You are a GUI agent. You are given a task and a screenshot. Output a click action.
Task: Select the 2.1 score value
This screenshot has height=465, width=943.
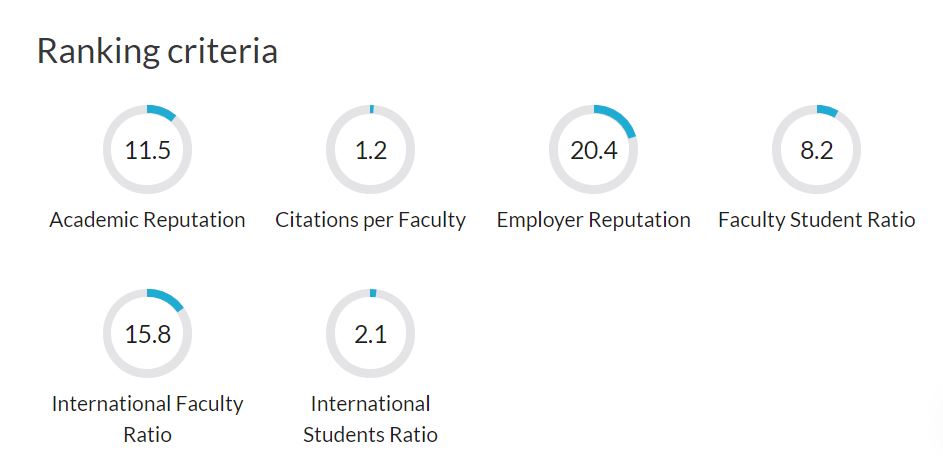click(x=370, y=334)
